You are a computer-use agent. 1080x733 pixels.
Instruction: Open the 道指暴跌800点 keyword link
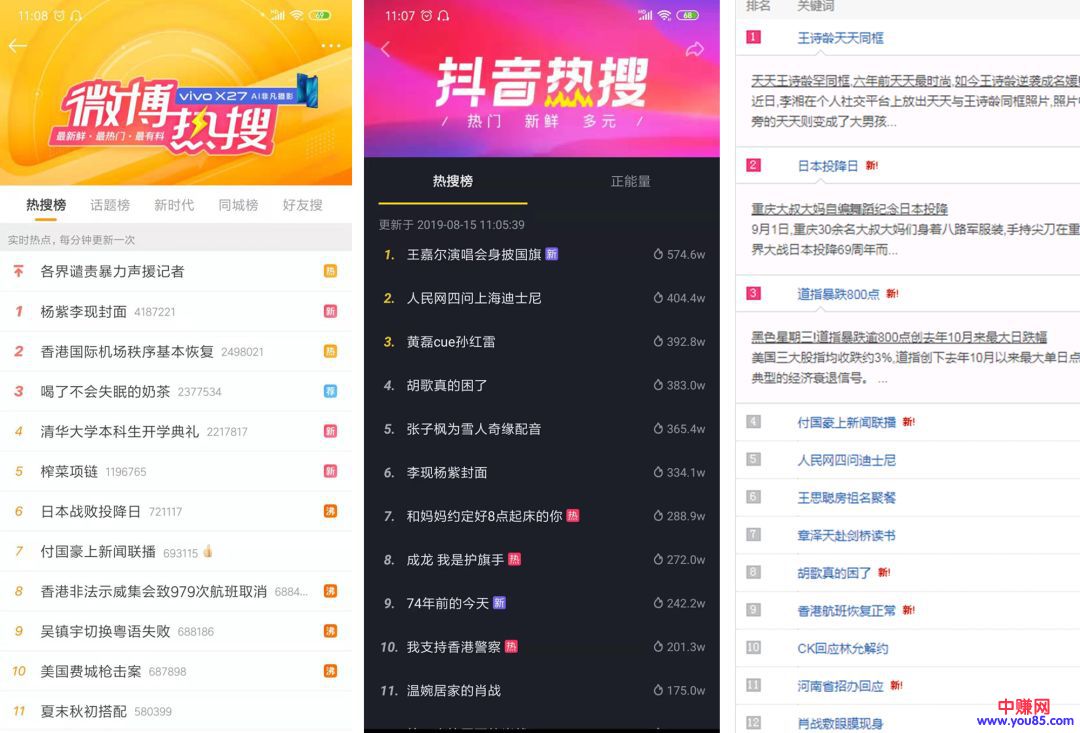point(838,294)
